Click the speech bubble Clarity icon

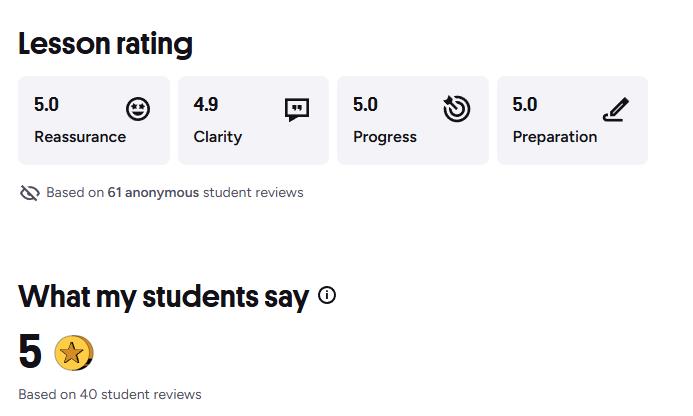297,109
